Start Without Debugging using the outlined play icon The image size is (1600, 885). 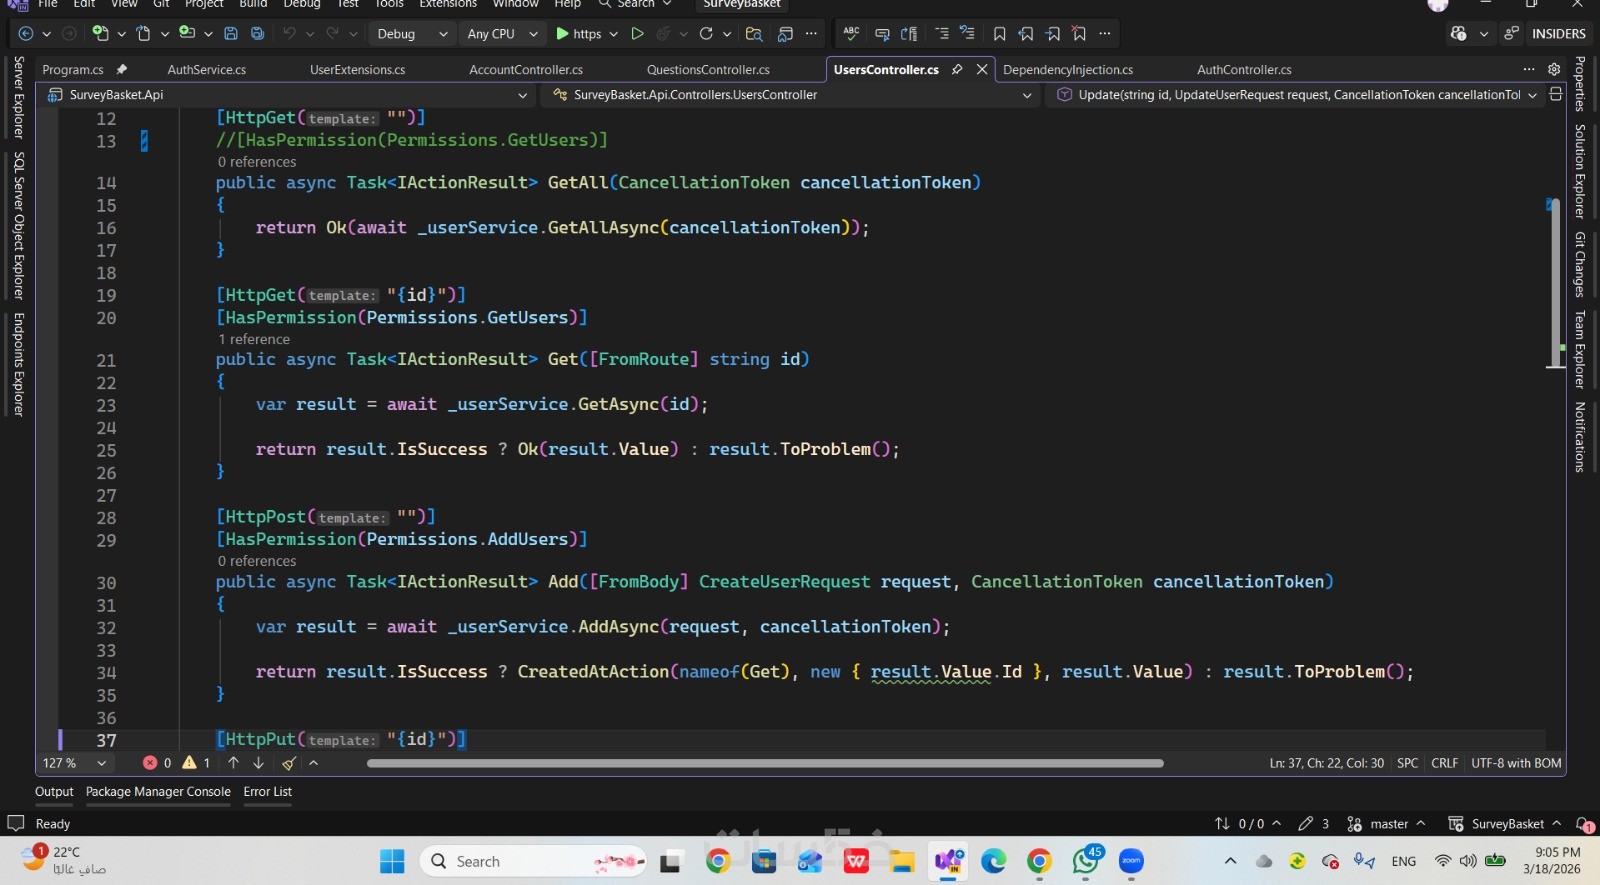tap(637, 34)
